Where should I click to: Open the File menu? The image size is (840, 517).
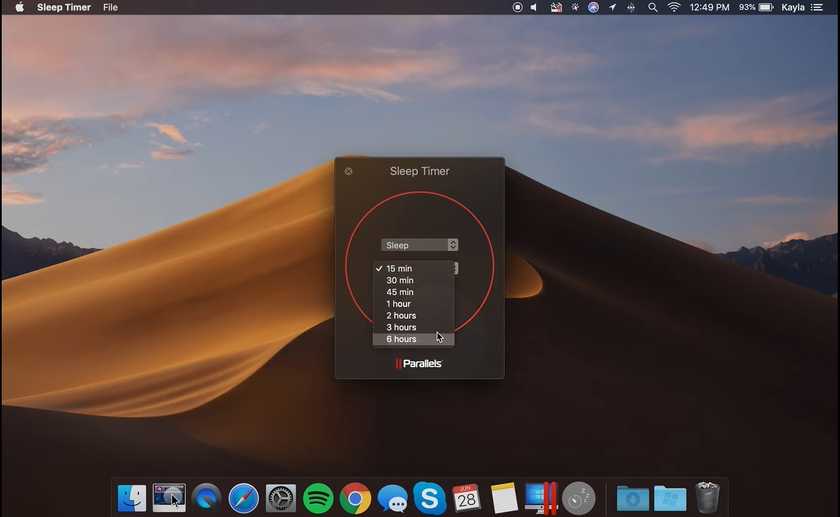pos(110,7)
